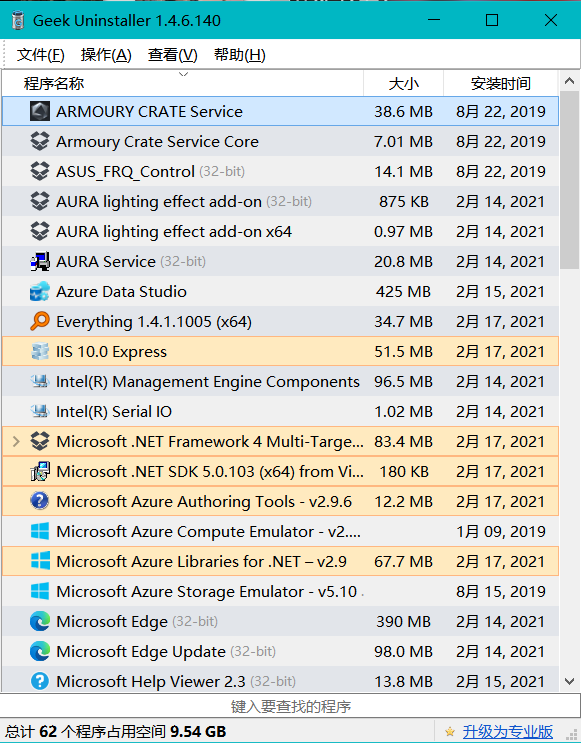581x743 pixels.
Task: Open the 文件(F) menu
Action: click(41, 55)
